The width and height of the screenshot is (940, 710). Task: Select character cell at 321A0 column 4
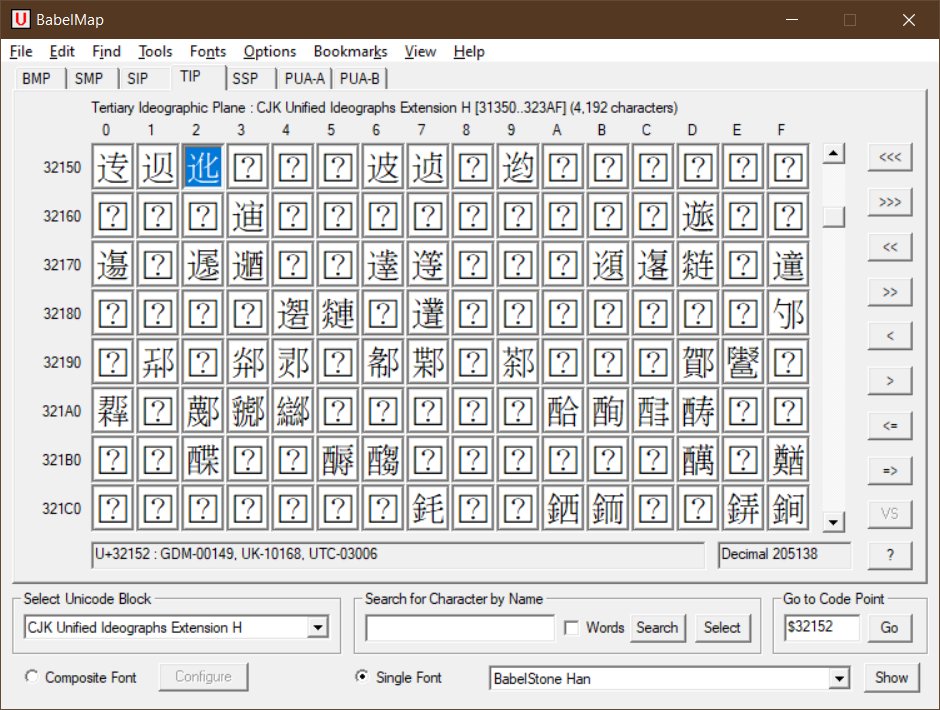293,411
